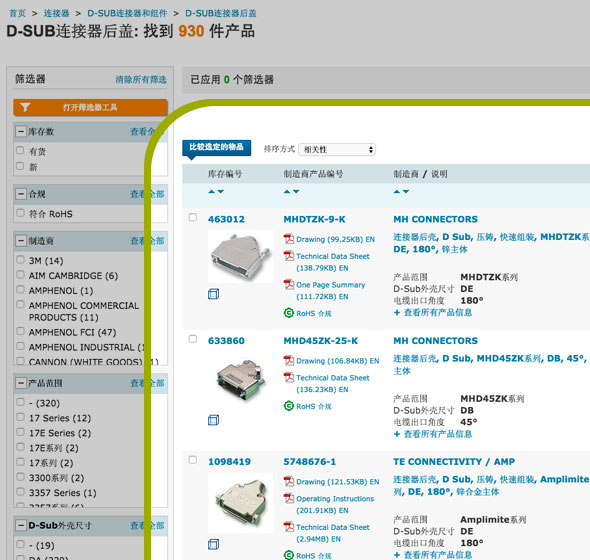The image size is (590, 560).
Task: View all options in 产品范围 section
Action: pos(147,383)
